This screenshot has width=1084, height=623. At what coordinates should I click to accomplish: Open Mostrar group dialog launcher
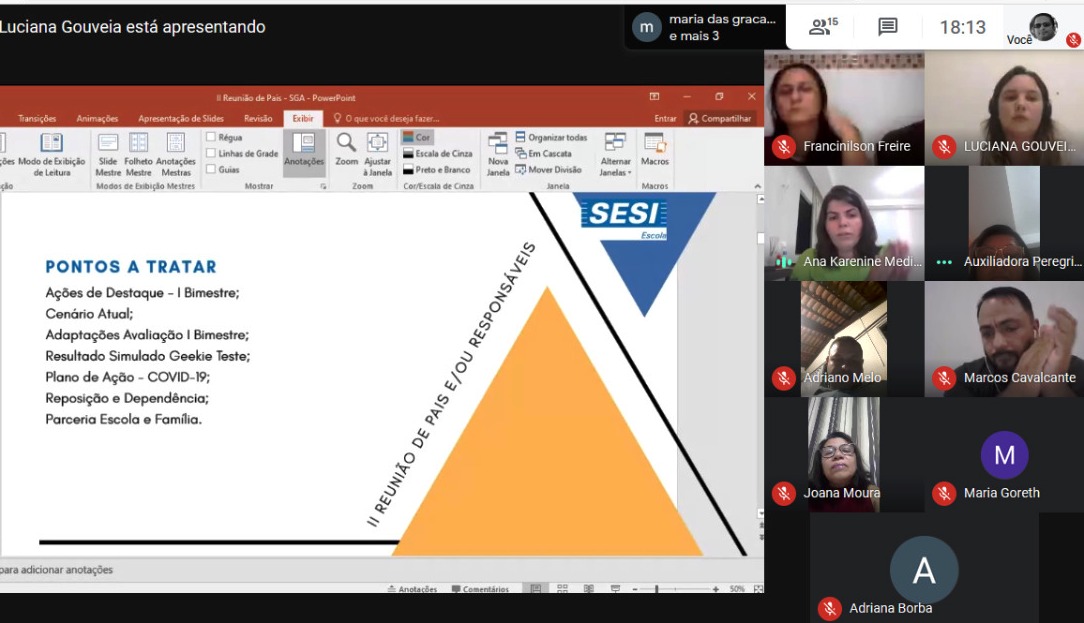tap(323, 186)
